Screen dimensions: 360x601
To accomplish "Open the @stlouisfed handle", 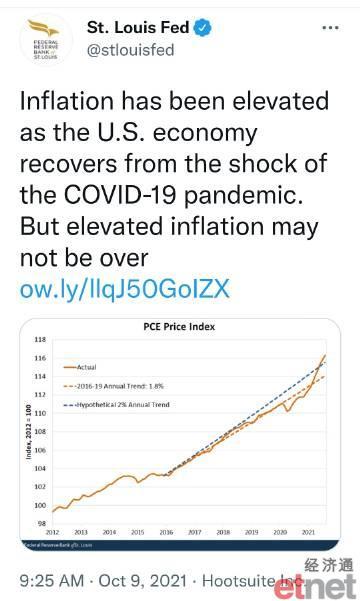I will pyautogui.click(x=130, y=50).
